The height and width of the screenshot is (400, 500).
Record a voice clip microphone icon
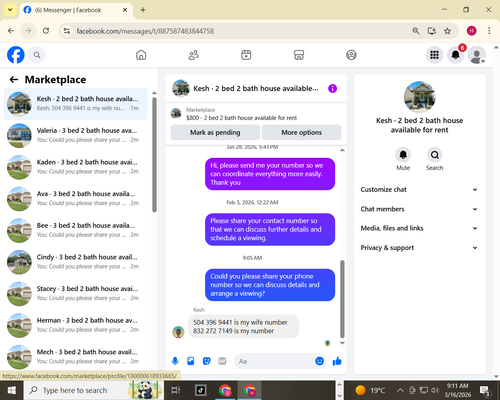tap(175, 361)
